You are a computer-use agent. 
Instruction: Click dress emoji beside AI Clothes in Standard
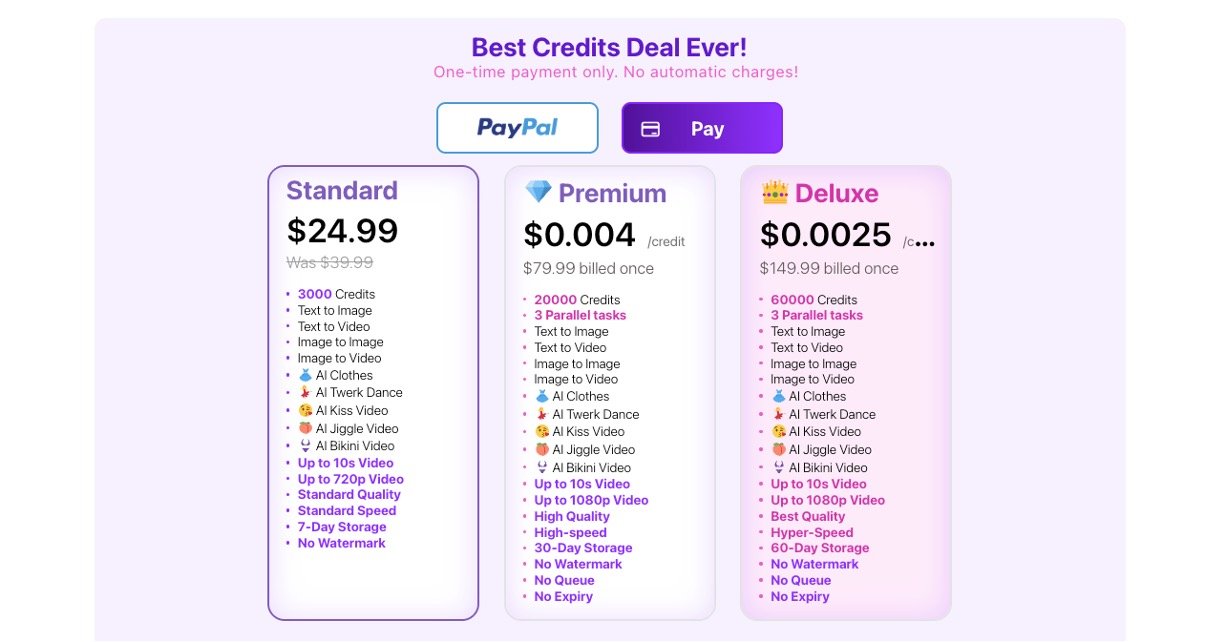[305, 375]
